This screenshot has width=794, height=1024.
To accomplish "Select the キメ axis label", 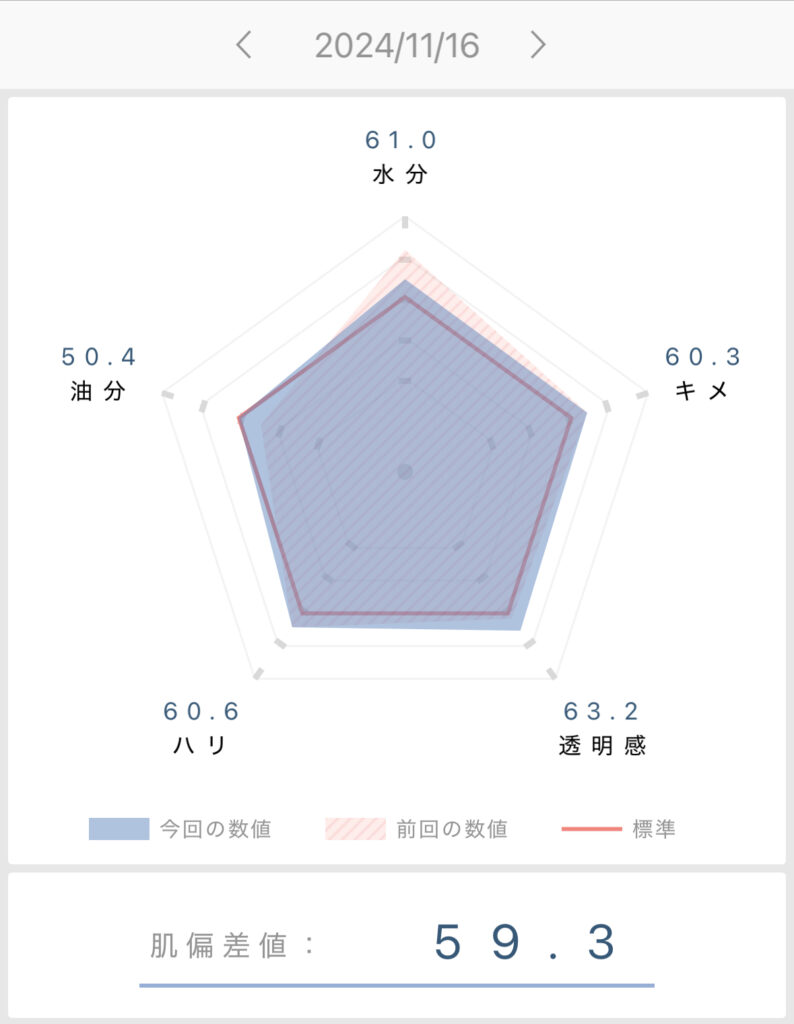I will click(701, 391).
